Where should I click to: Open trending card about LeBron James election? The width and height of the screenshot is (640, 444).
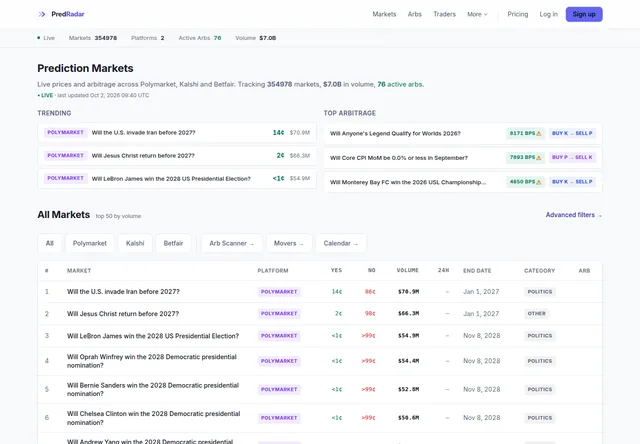[x=177, y=178]
